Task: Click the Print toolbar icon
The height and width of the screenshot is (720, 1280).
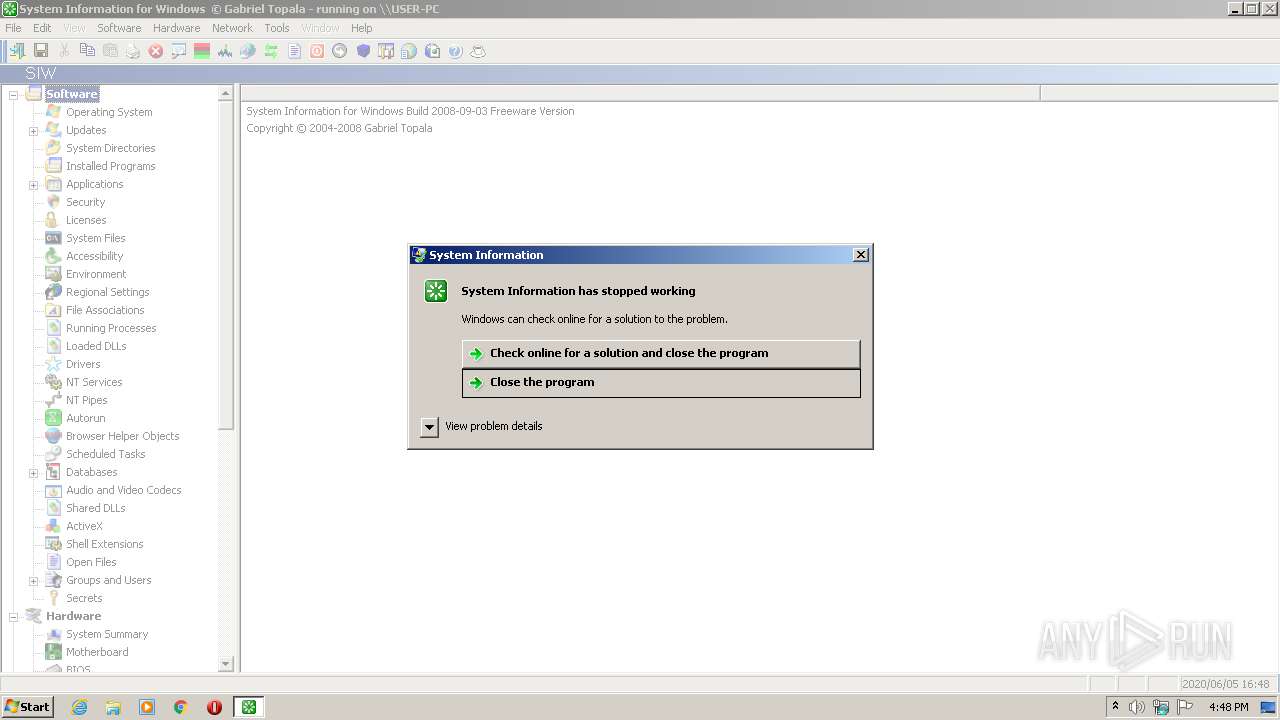Action: [133, 51]
